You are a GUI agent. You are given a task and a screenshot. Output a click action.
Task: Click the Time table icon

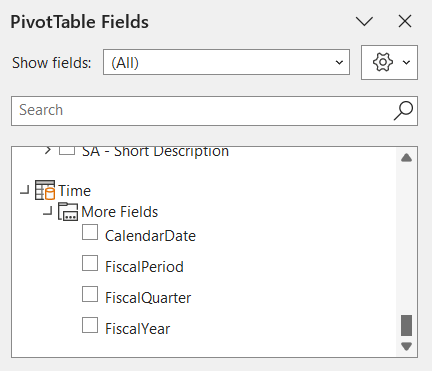point(45,190)
